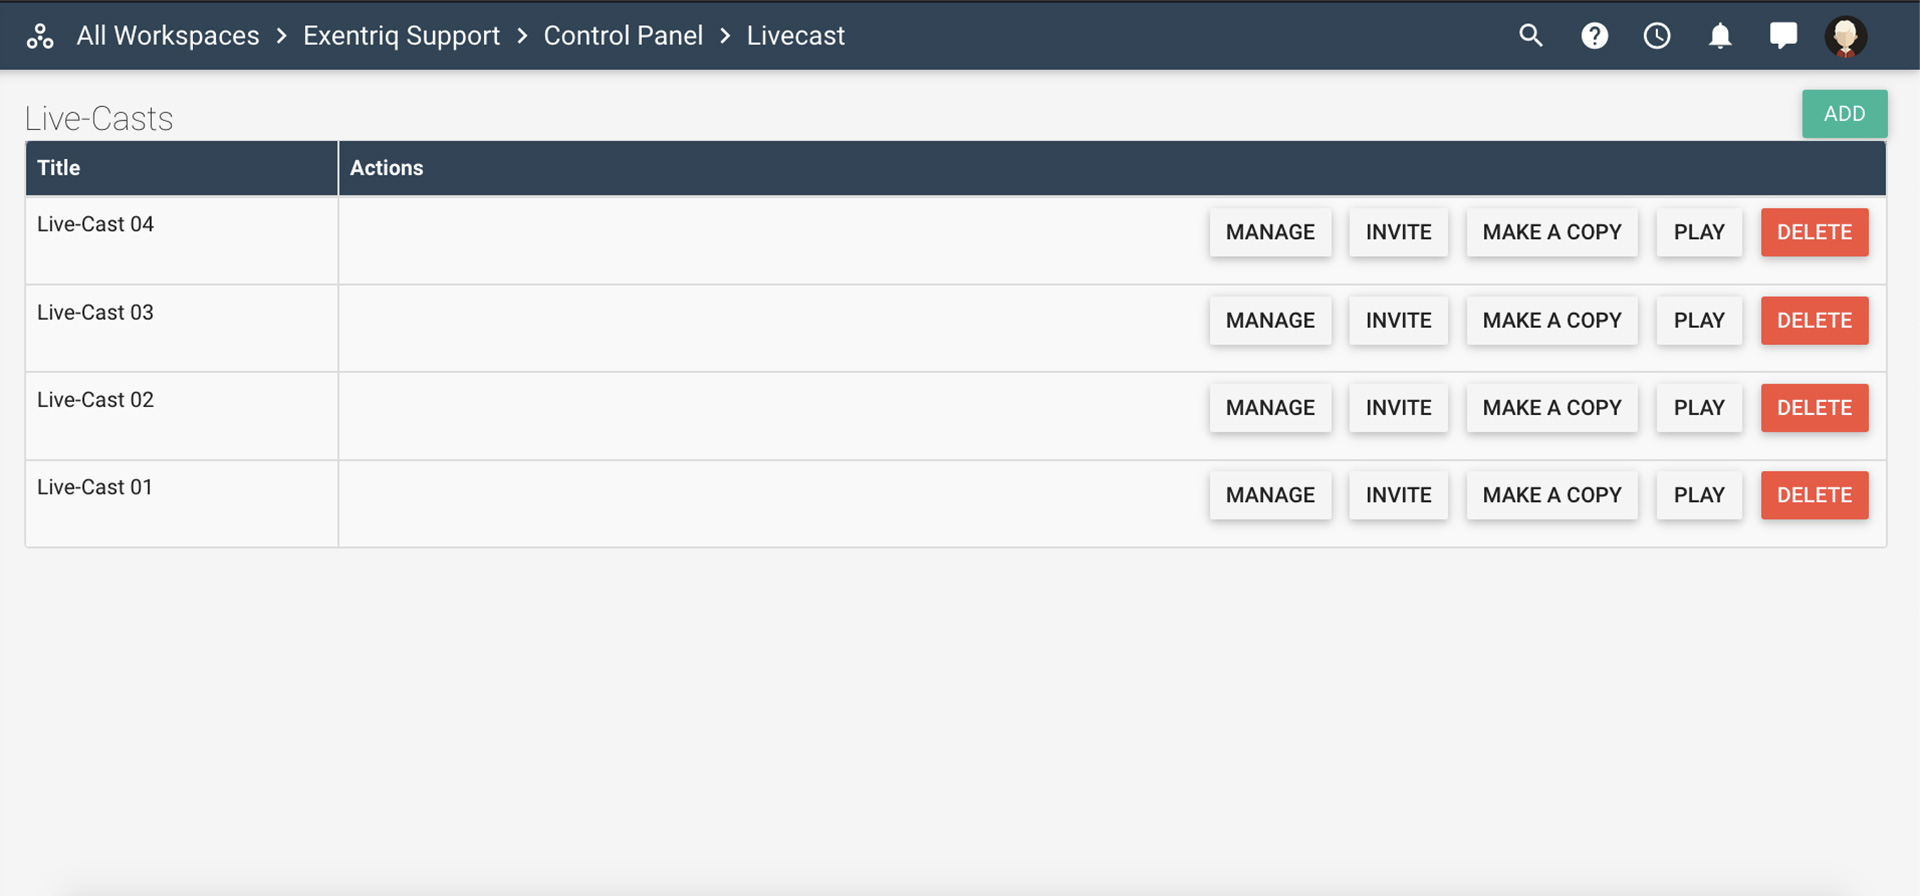Open the recent activity clock icon

pos(1657,36)
